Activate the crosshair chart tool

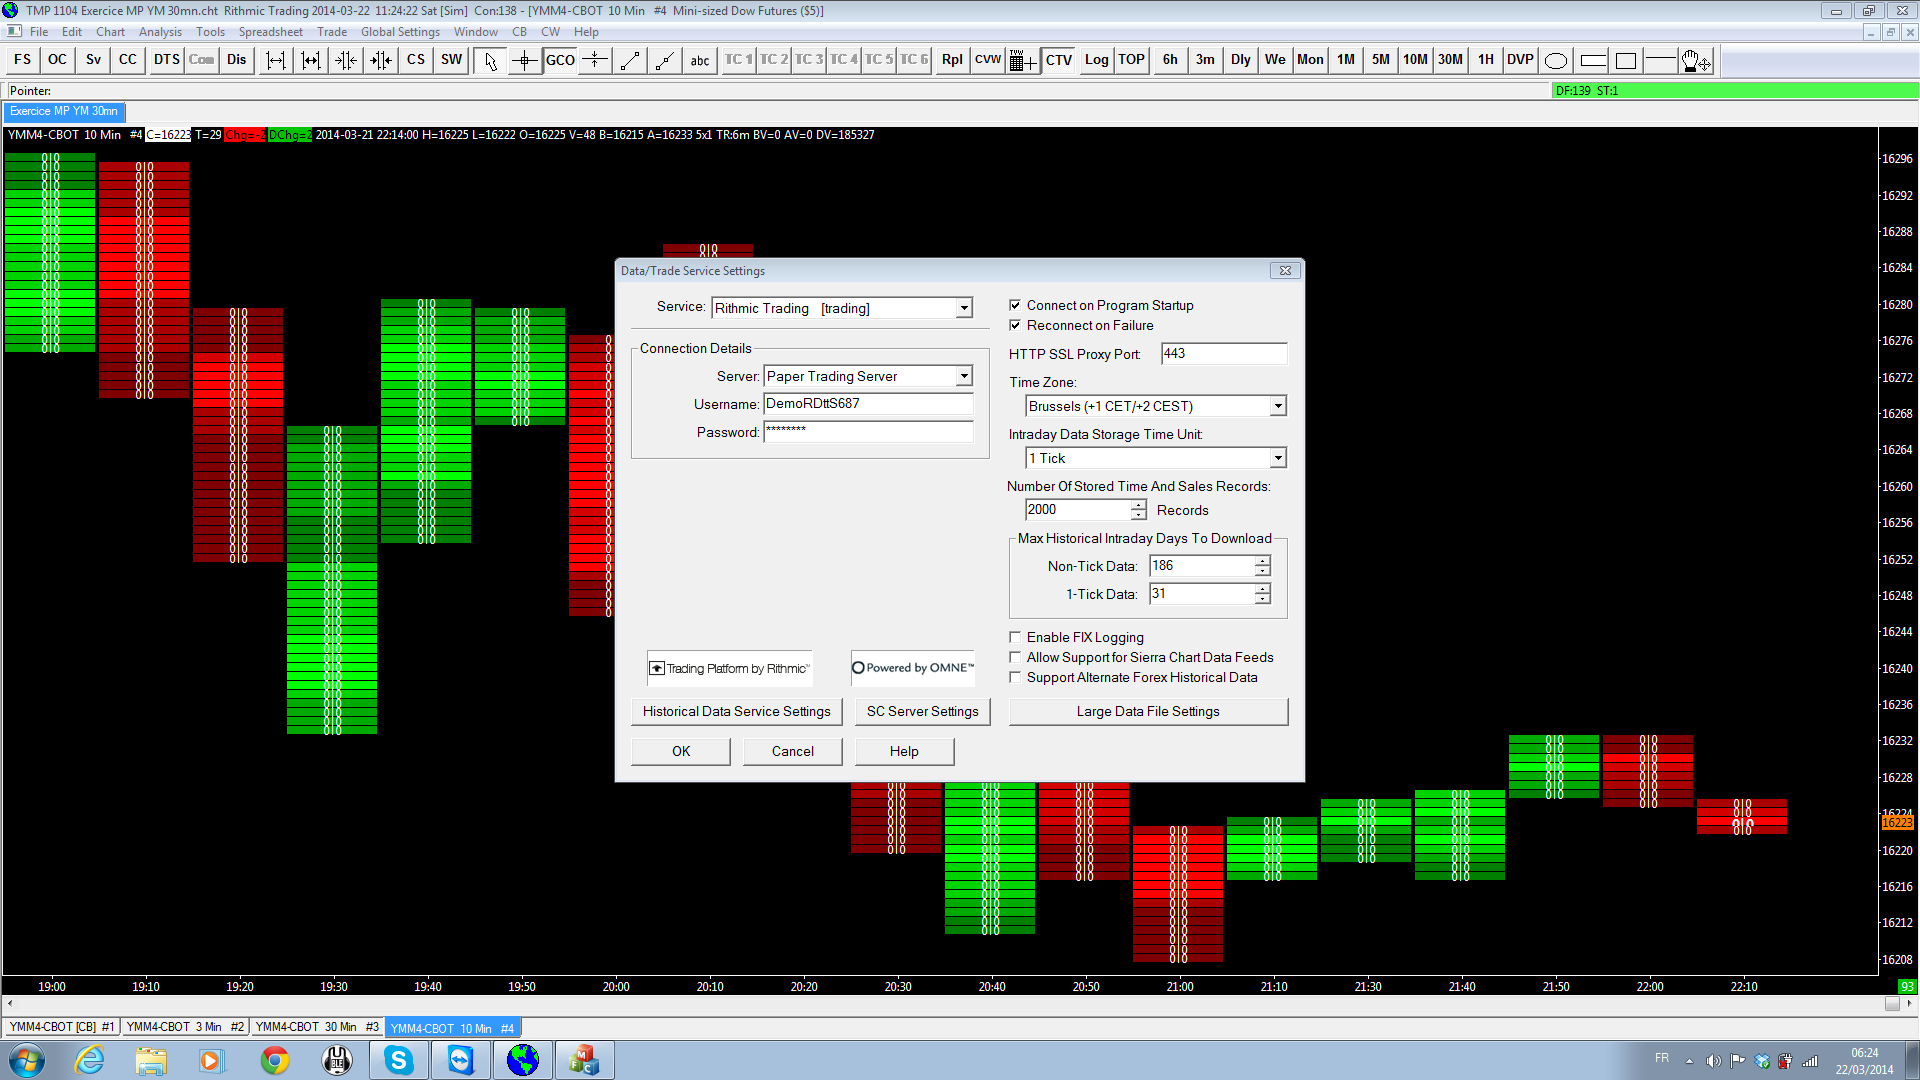(x=525, y=60)
